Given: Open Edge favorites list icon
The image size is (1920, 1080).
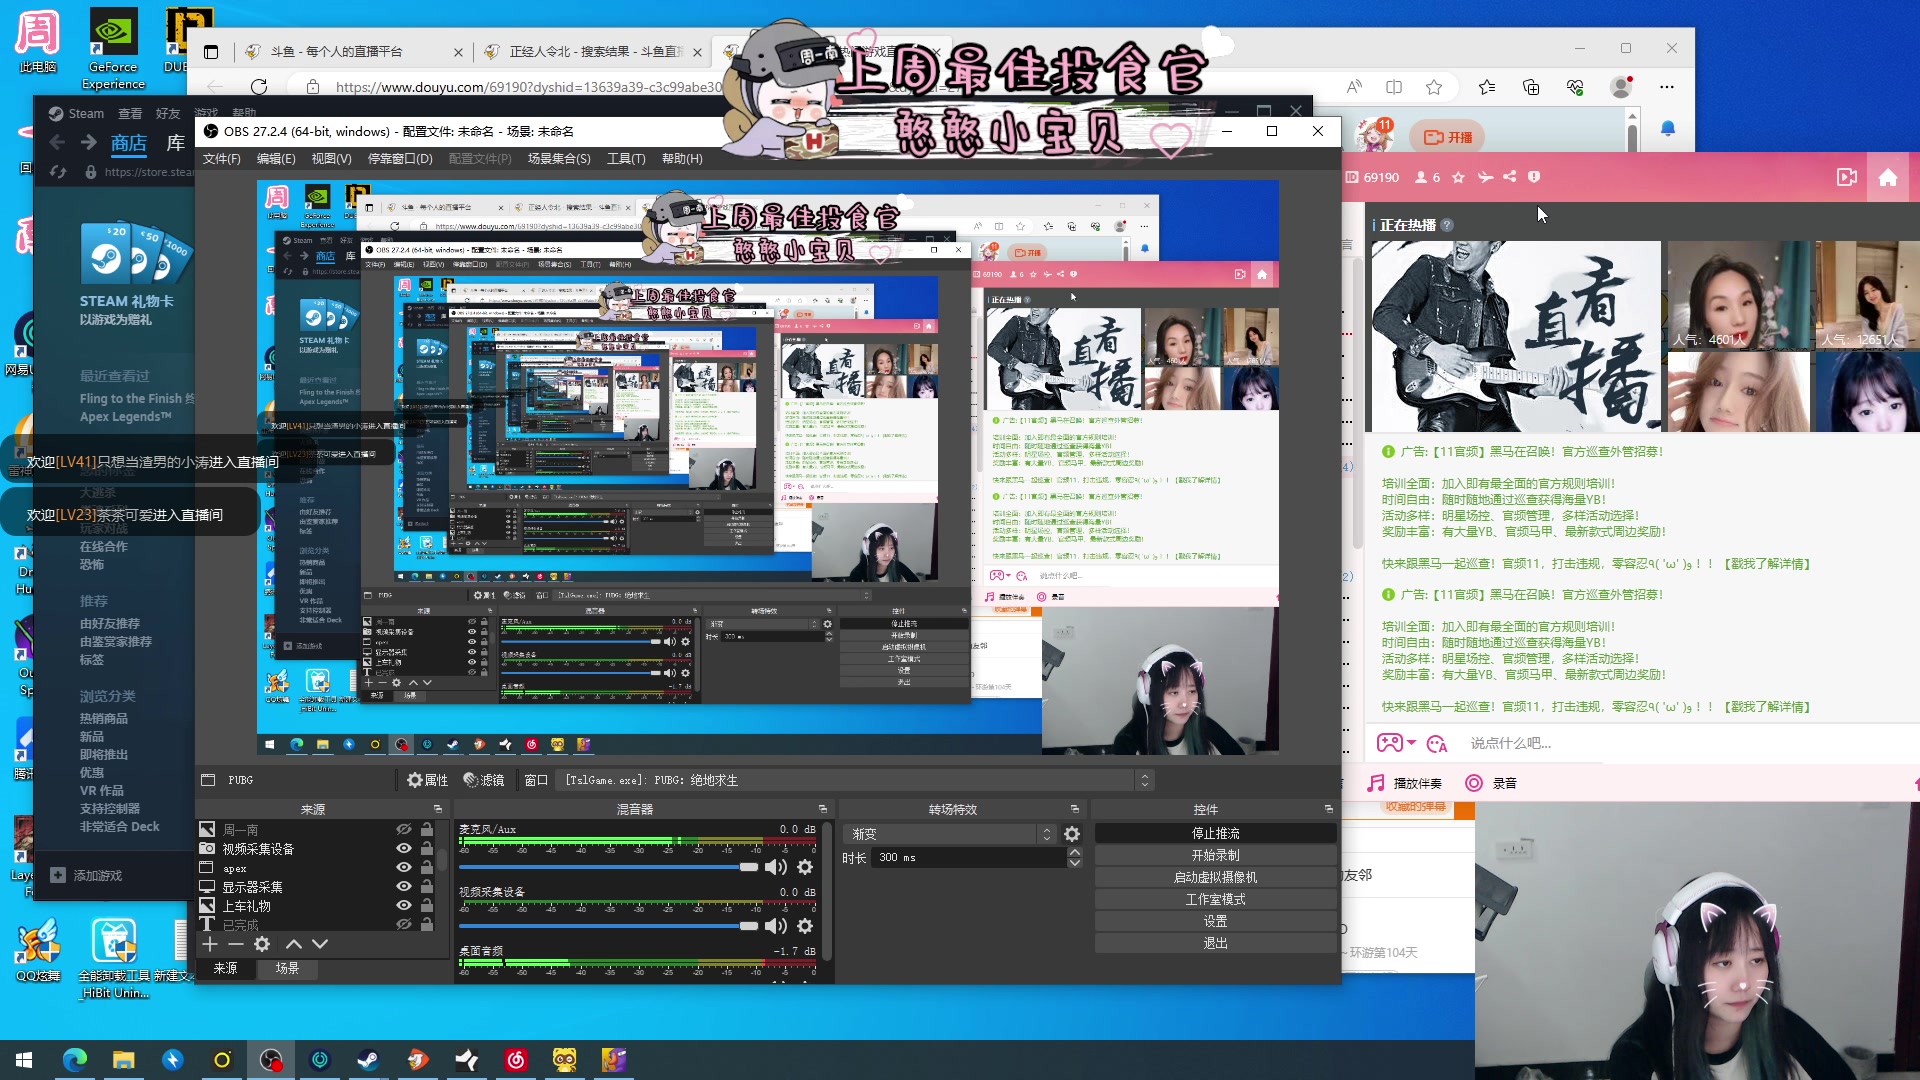Looking at the screenshot, I should (x=1487, y=87).
